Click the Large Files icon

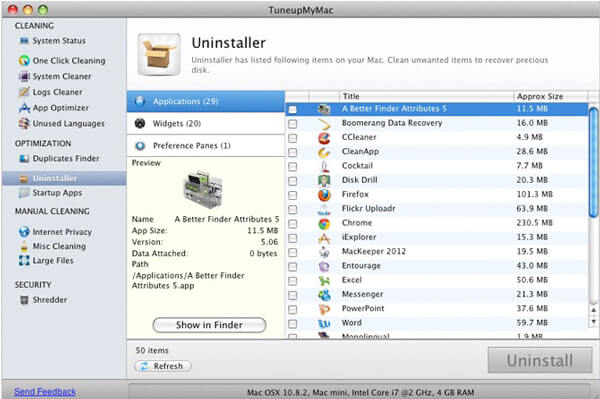tap(24, 261)
